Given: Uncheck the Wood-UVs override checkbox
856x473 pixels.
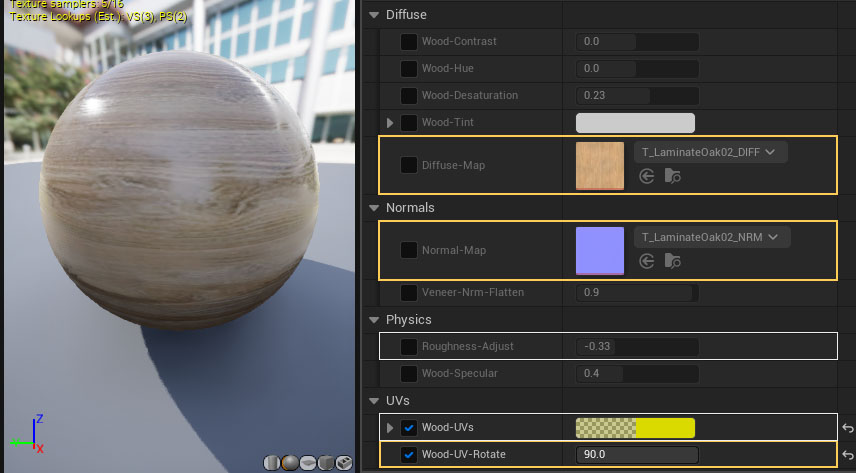Looking at the screenshot, I should click(409, 427).
